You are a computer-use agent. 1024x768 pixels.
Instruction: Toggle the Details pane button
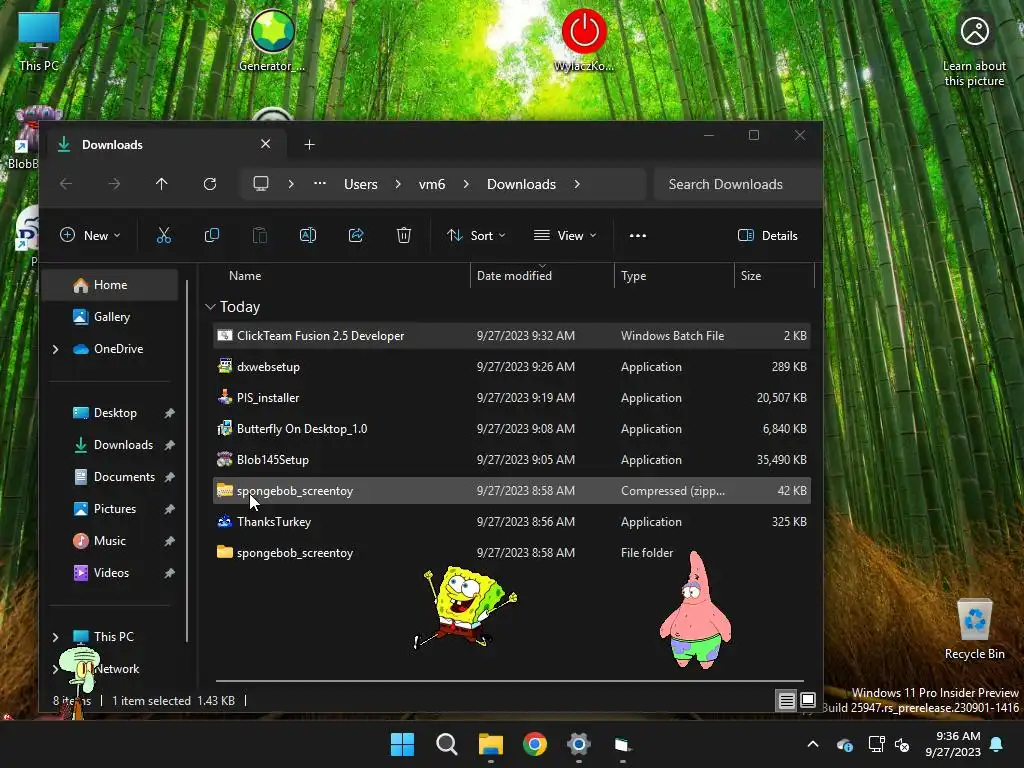click(x=768, y=236)
